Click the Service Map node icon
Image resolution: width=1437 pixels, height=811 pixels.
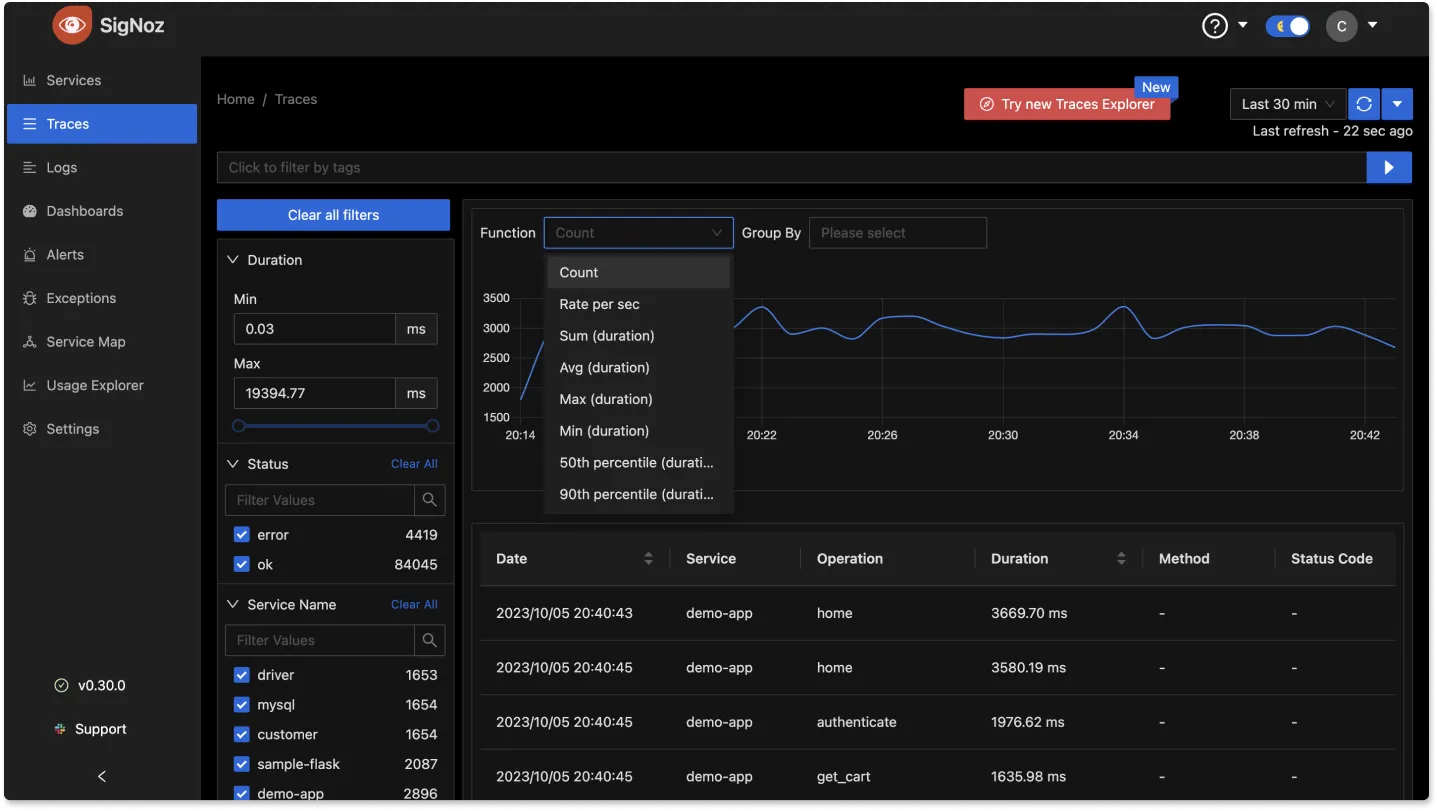30,342
